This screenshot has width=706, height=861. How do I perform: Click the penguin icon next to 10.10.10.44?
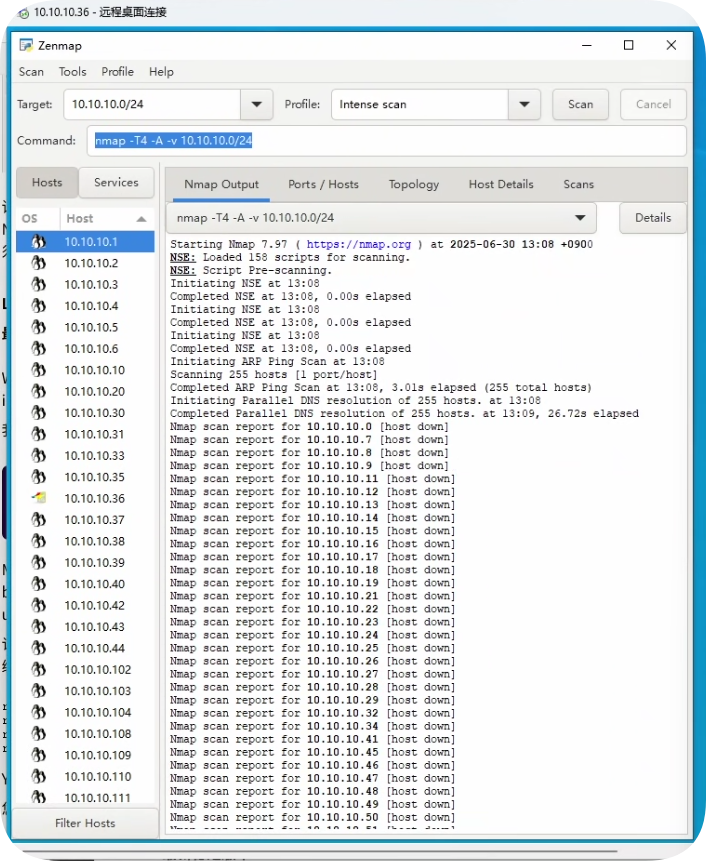pyautogui.click(x=38, y=648)
